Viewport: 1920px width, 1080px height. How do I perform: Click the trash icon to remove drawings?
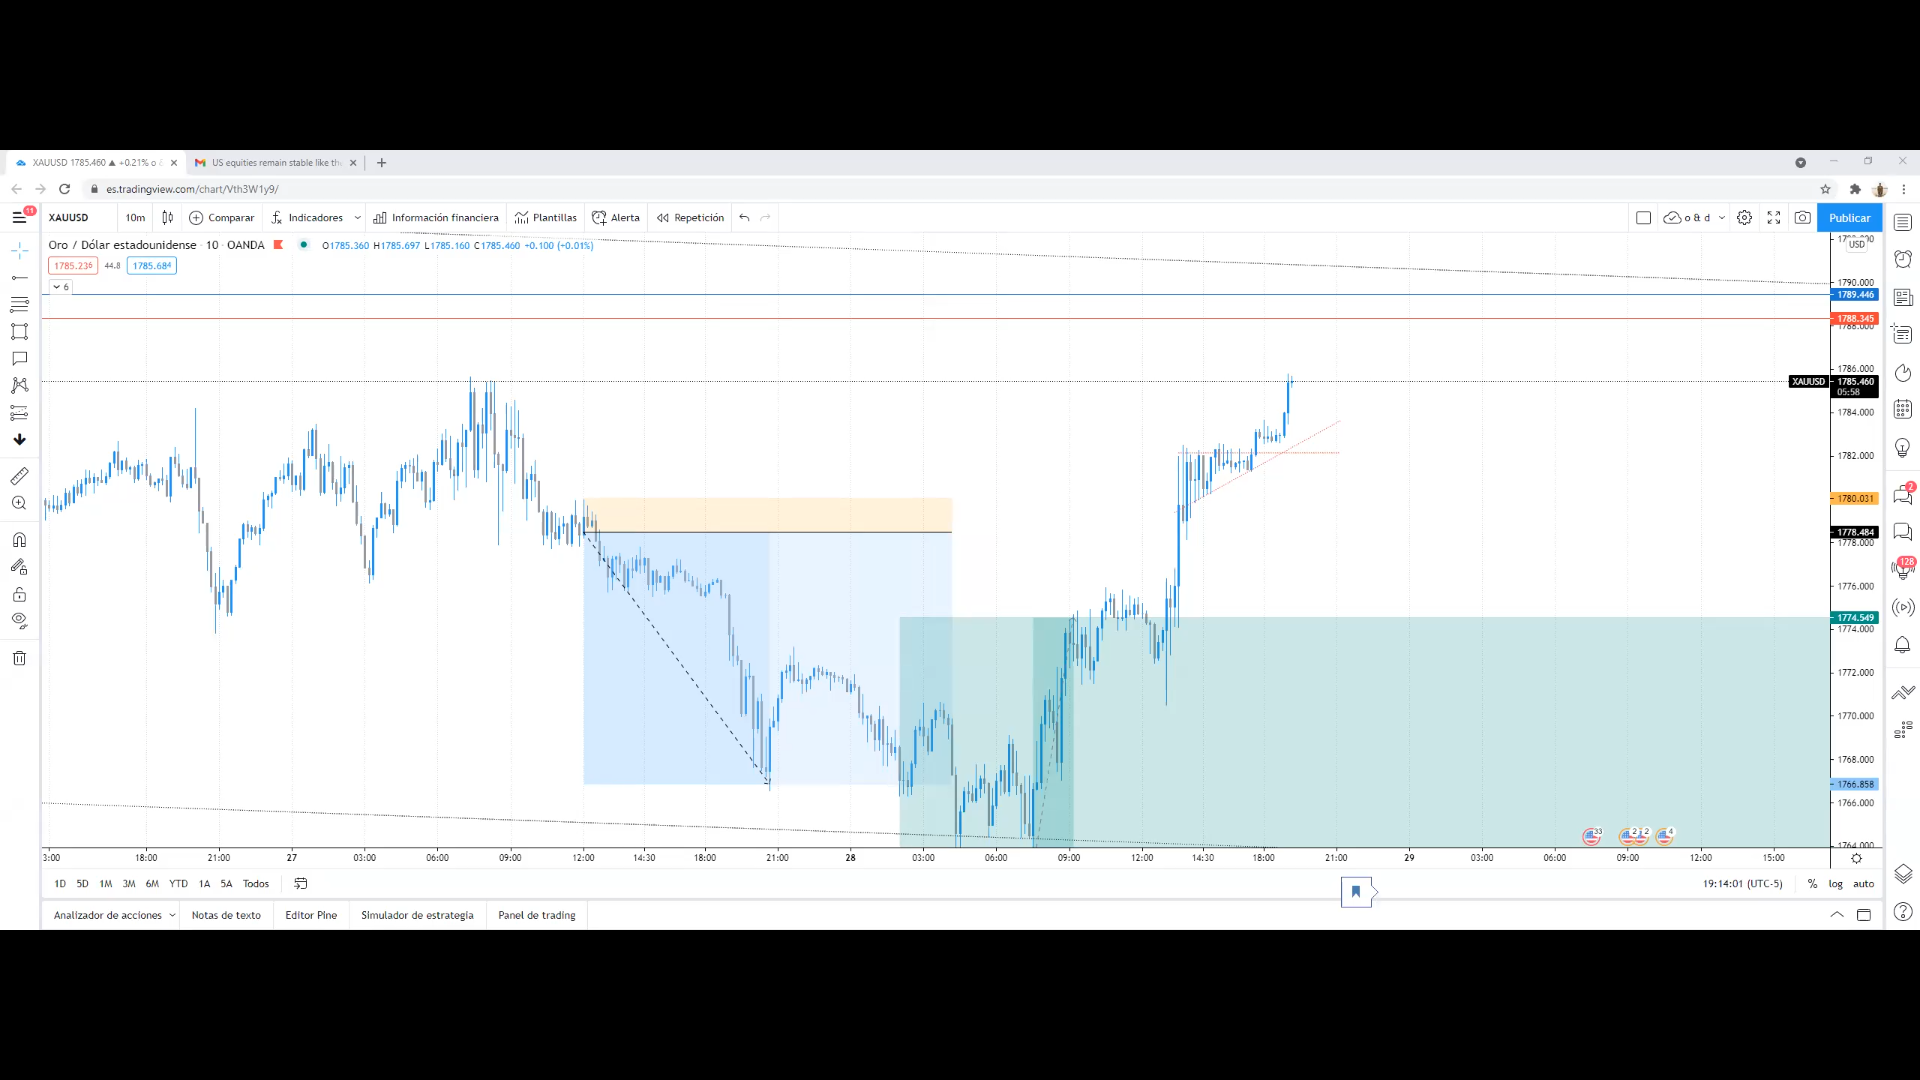(19, 658)
